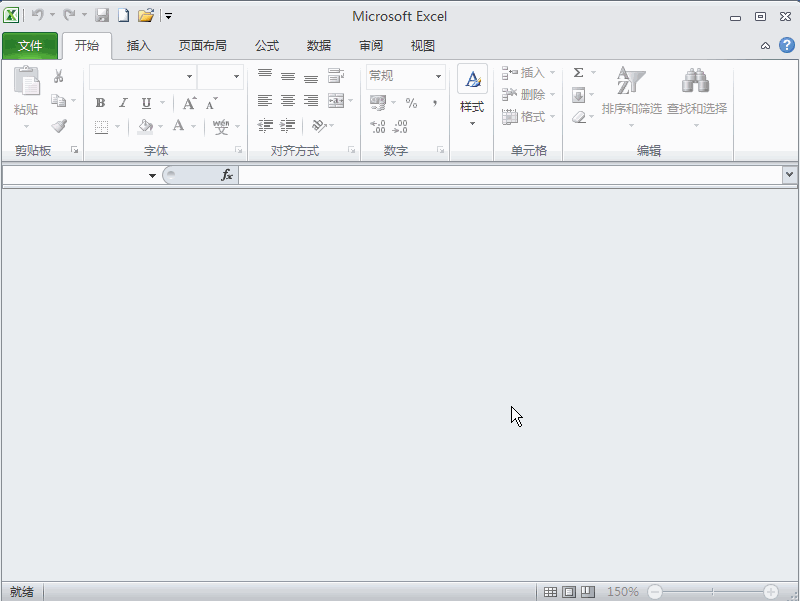800x601 pixels.
Task: Switch to the 数据 Data tab
Action: (319, 46)
